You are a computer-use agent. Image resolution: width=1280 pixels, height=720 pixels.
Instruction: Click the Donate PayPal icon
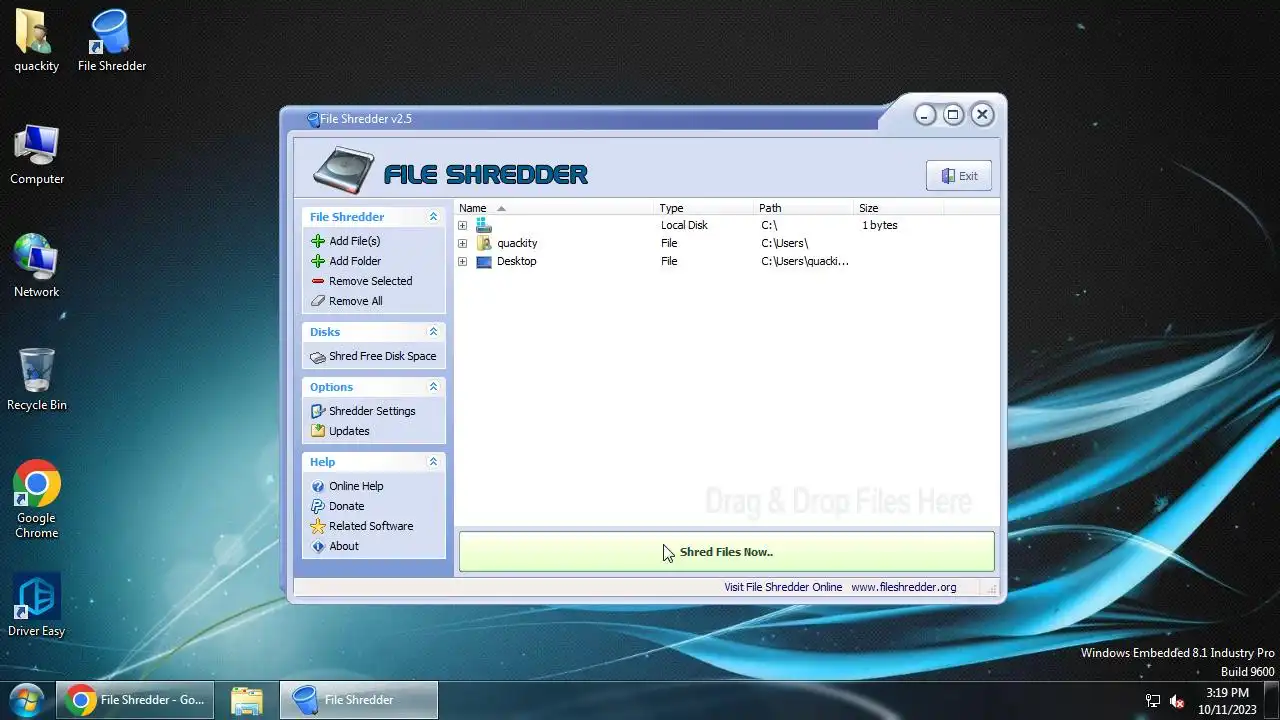point(318,506)
